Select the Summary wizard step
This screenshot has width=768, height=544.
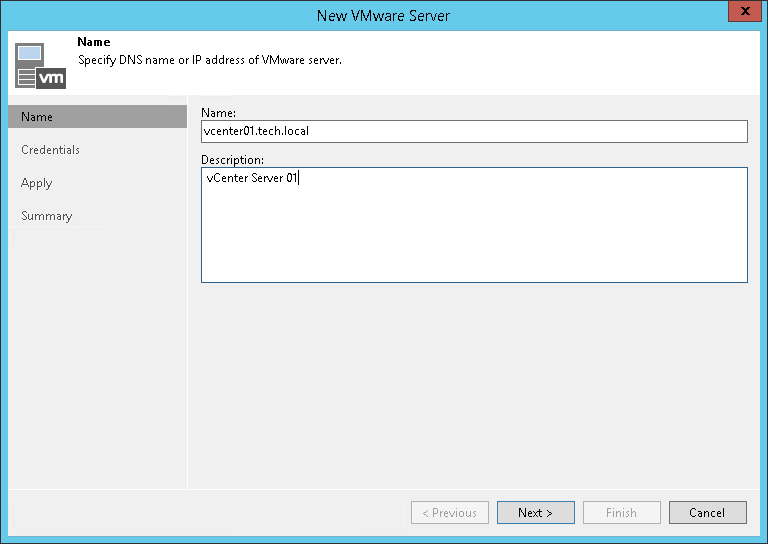coord(47,216)
